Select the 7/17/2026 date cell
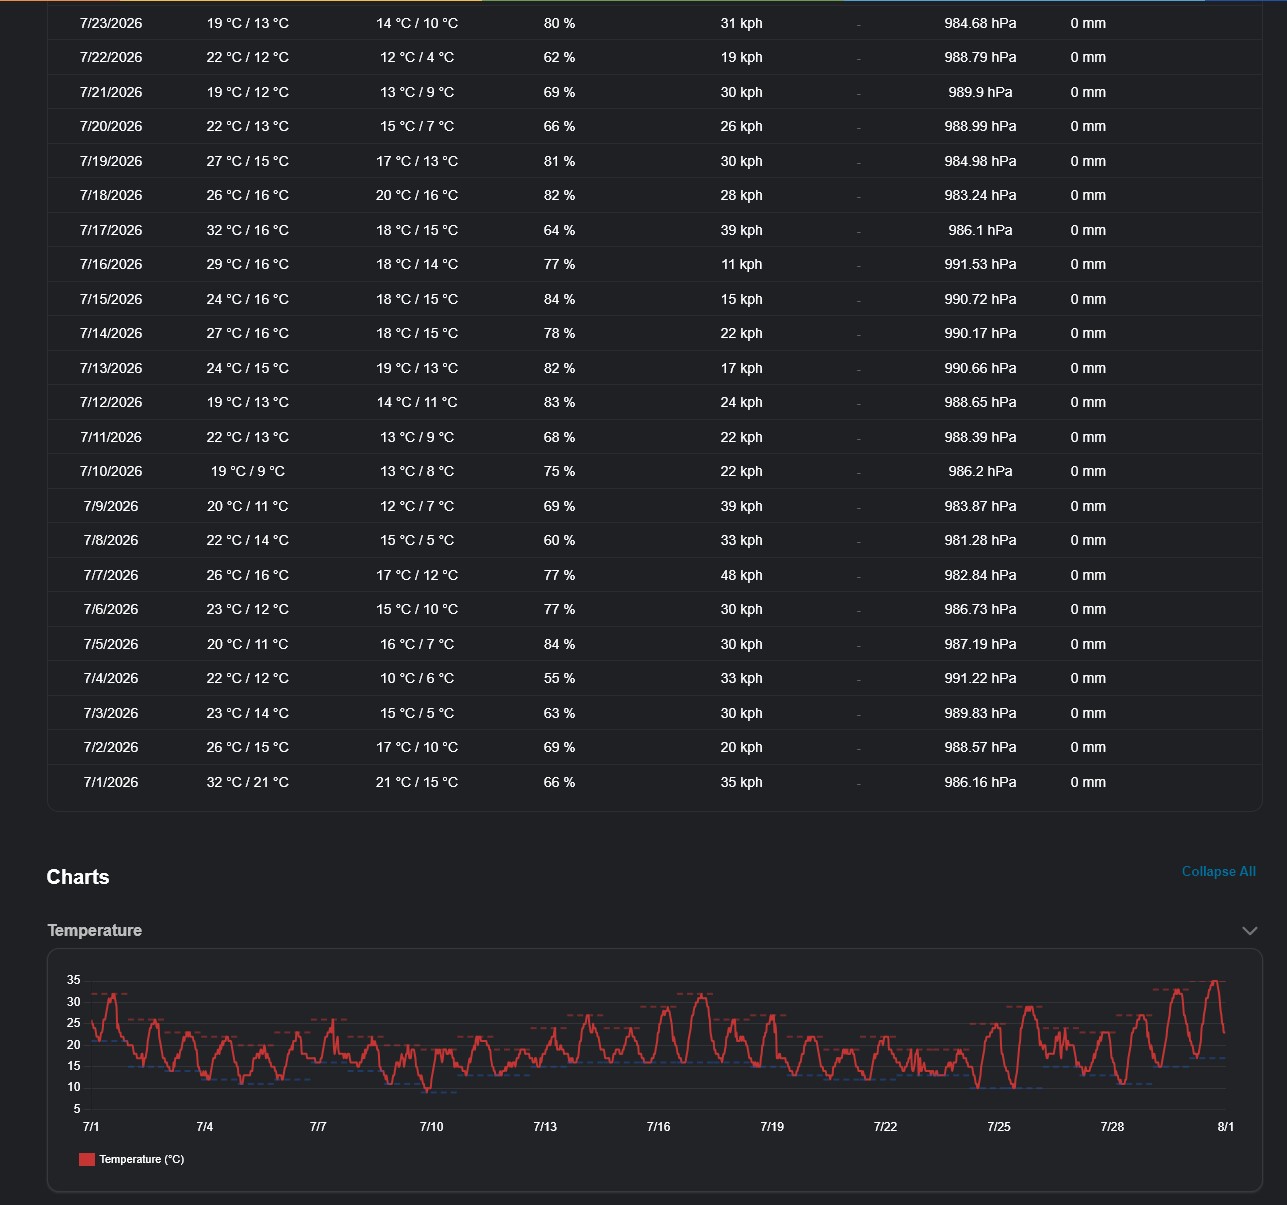Screen dimensions: 1287x1205 [x=111, y=230]
